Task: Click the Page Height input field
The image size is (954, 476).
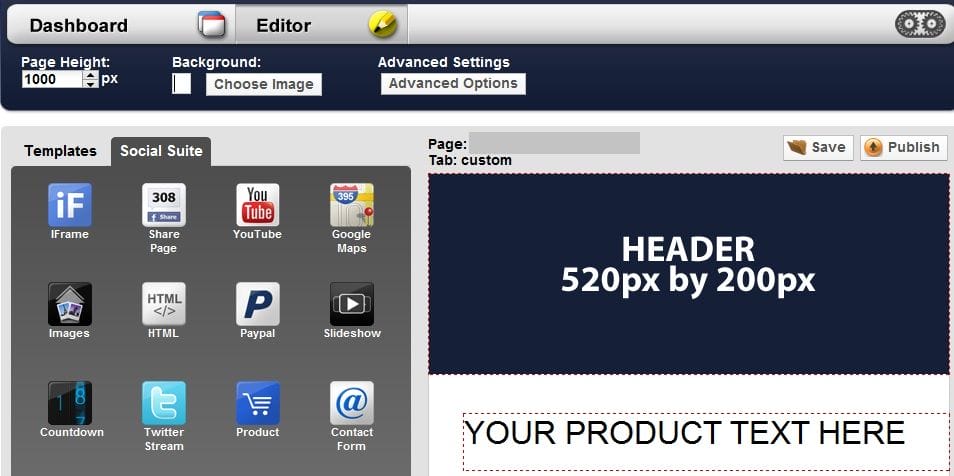Action: [51, 79]
